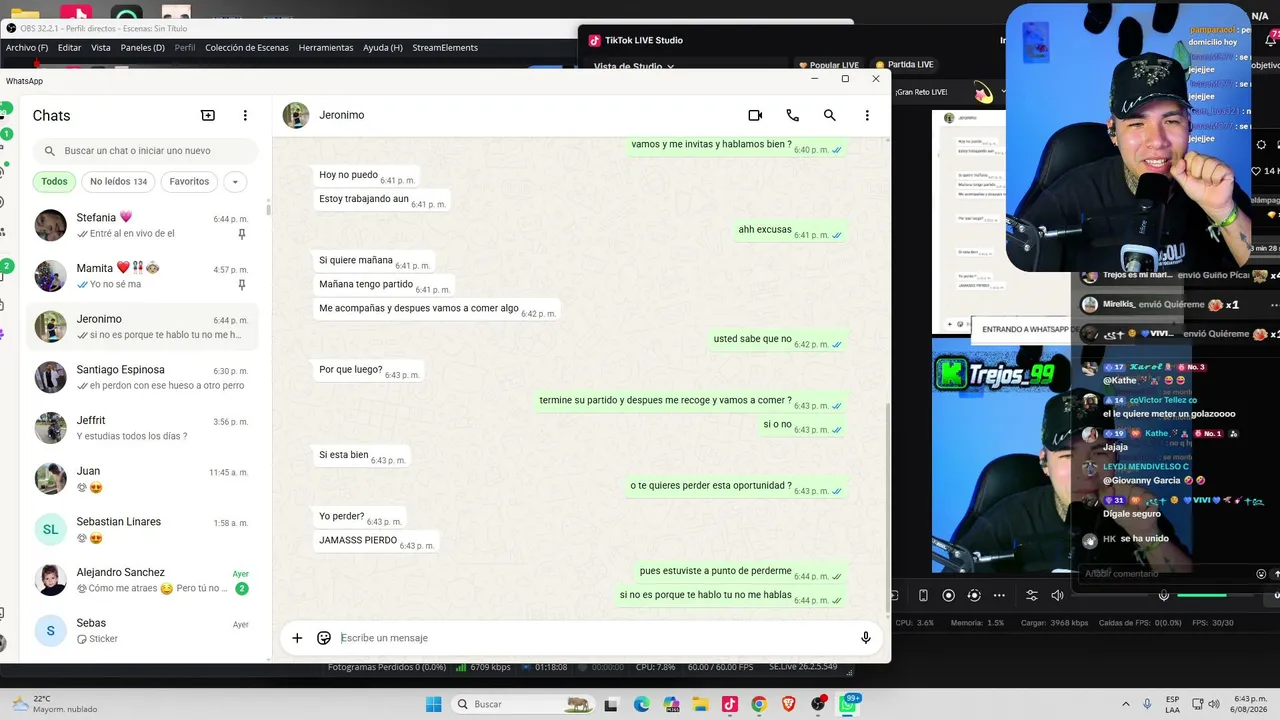Screen dimensions: 1280x720
Task: Focus the Buscar un chat search field
Action: click(x=146, y=151)
